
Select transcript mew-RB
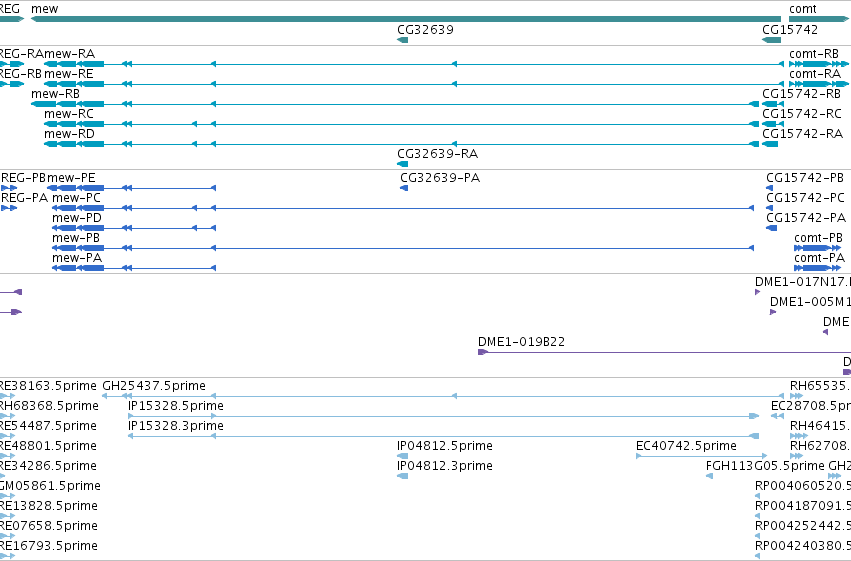395,104
